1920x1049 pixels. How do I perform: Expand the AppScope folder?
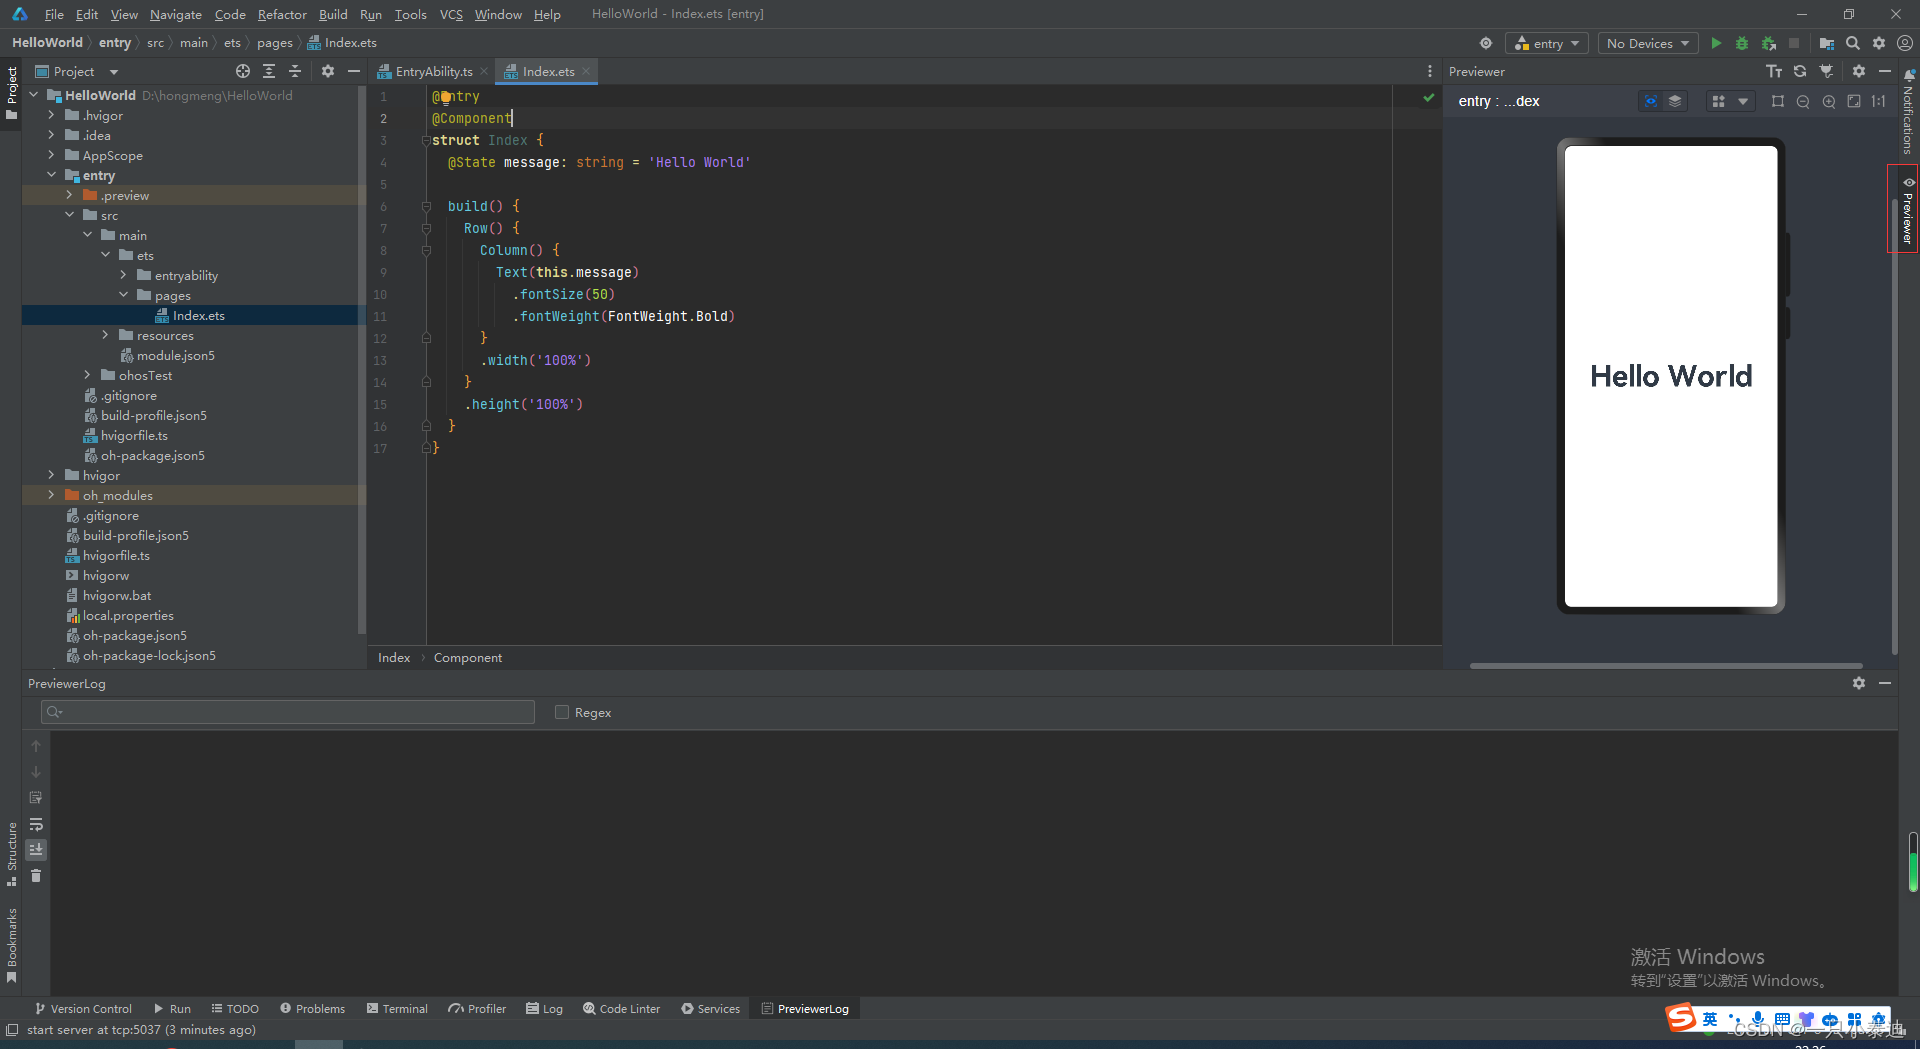[52, 155]
